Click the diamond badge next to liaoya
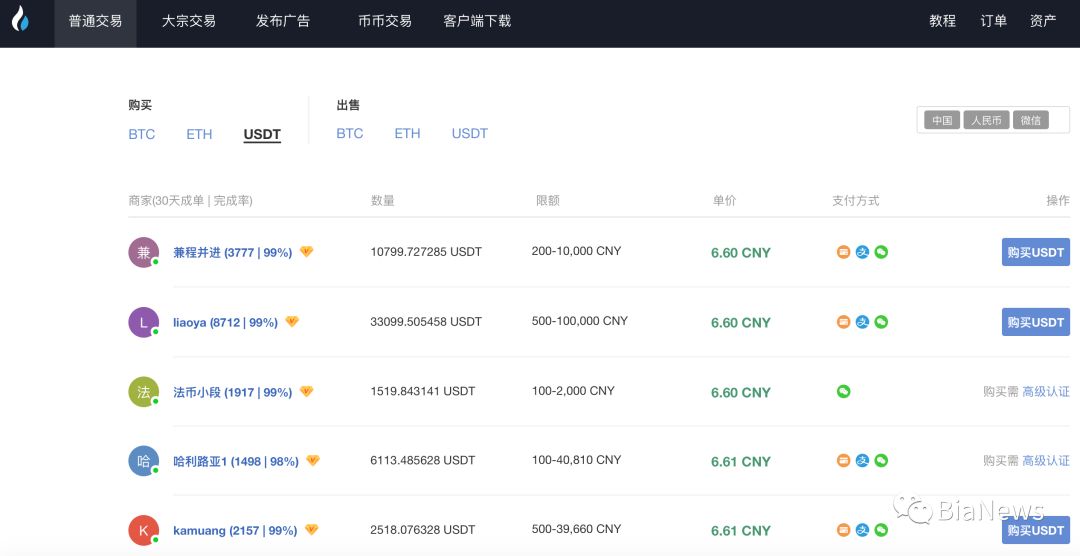Screen dimensions: 1080x556 coord(292,322)
